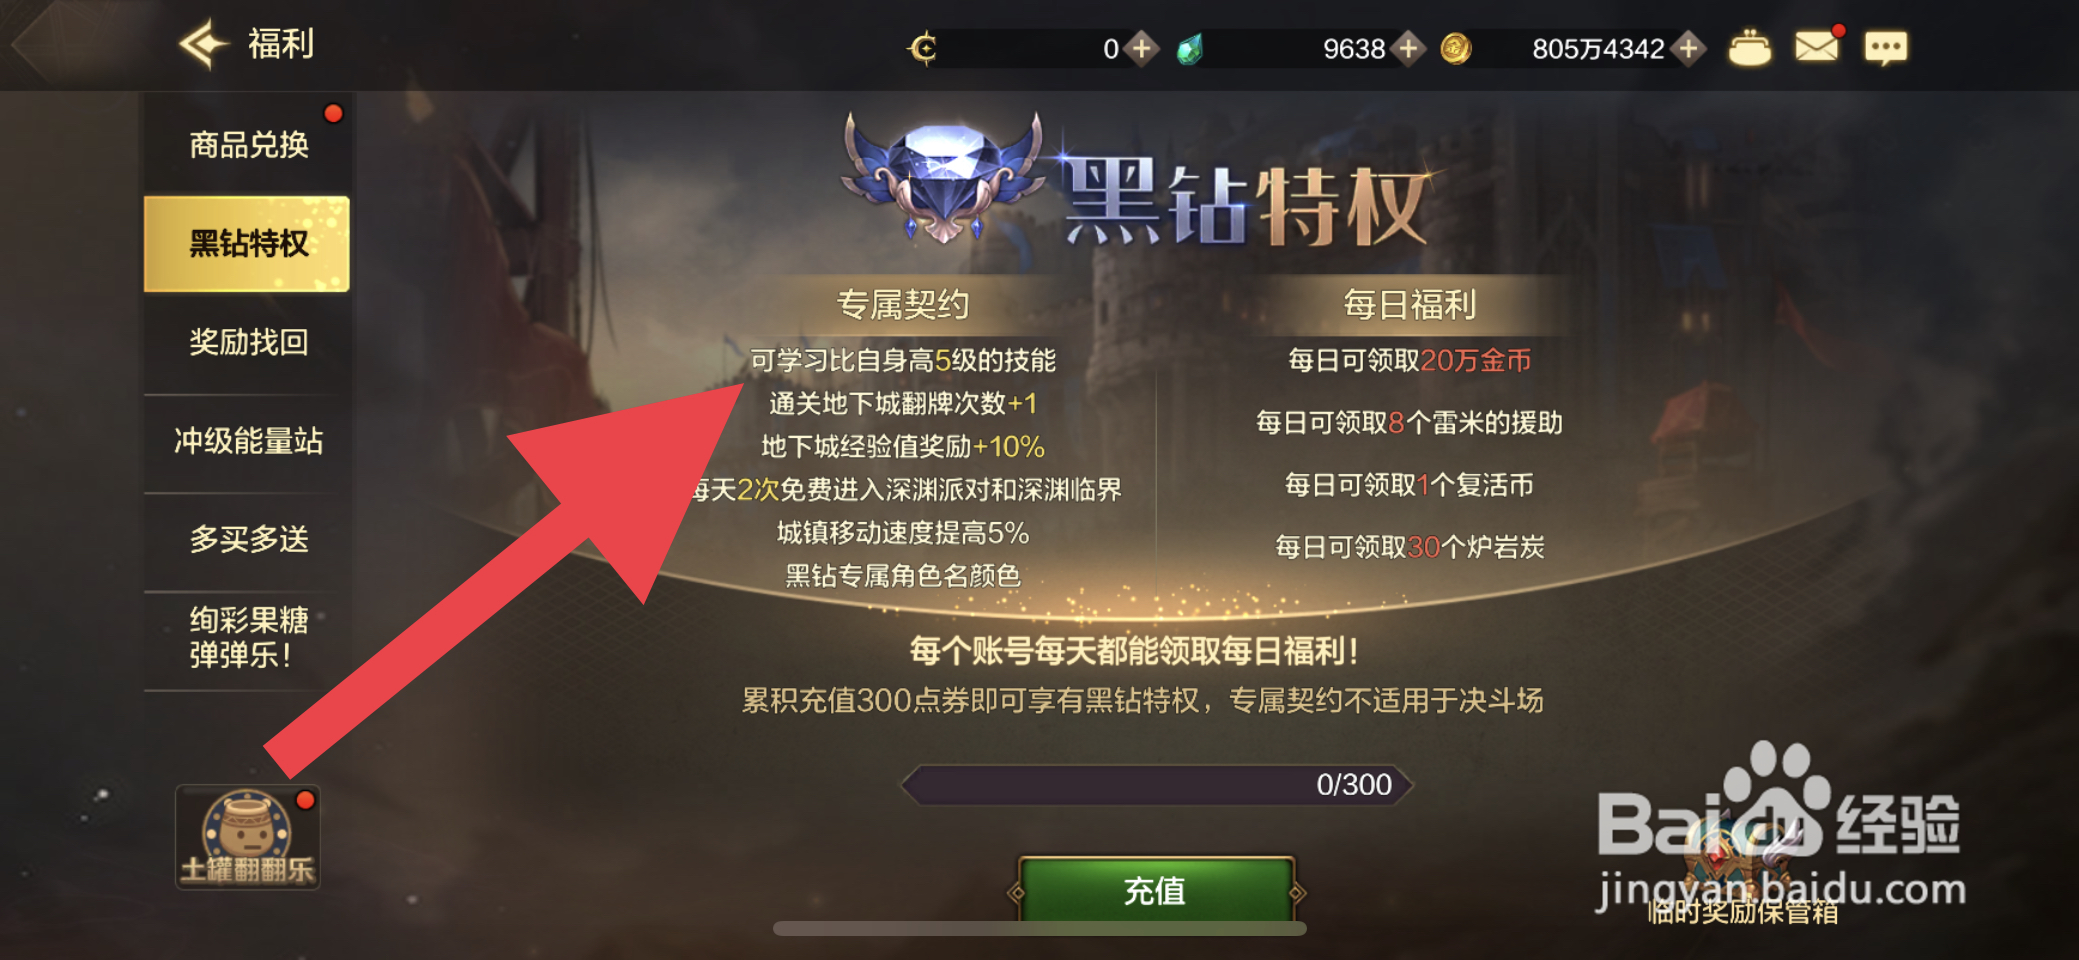
Task: Select the 黑钻特权 tab
Action: (x=248, y=243)
